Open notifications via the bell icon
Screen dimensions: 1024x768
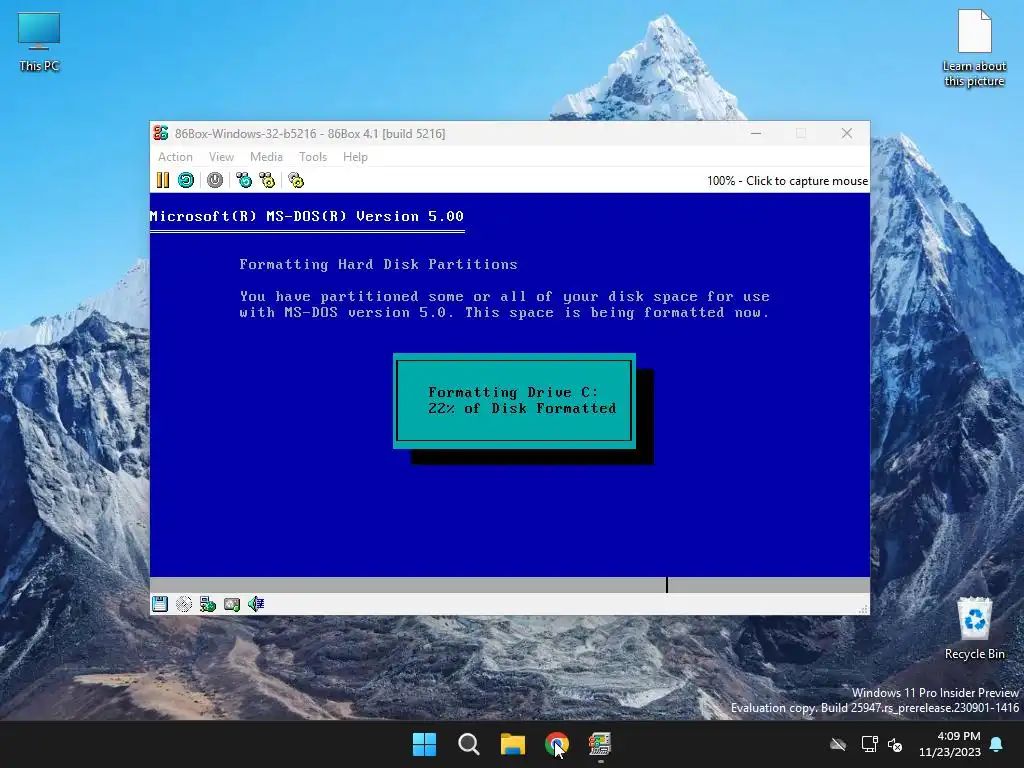click(x=997, y=744)
